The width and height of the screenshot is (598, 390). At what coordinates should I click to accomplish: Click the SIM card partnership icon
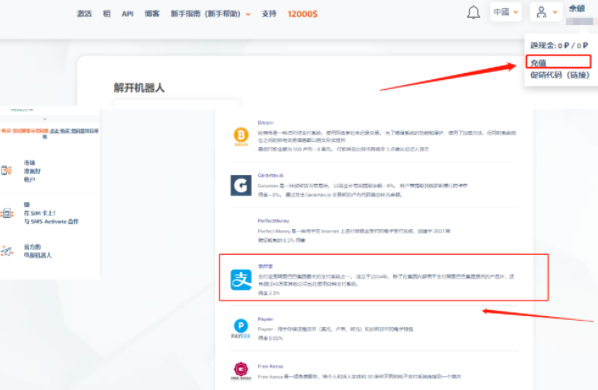(x=6, y=213)
